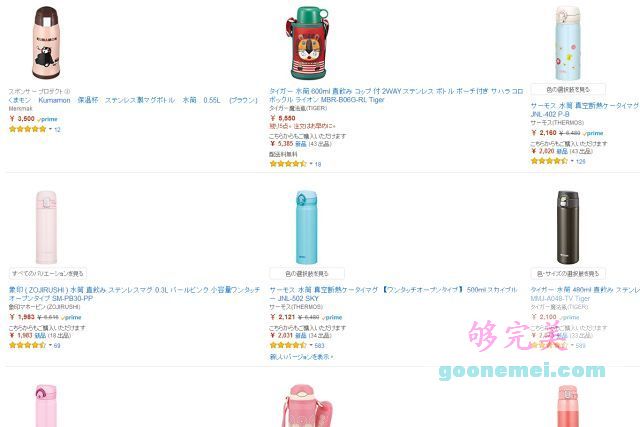Click the Zojirushi SM-PB30-PP product title
The height and width of the screenshot is (427, 640).
coord(134,294)
